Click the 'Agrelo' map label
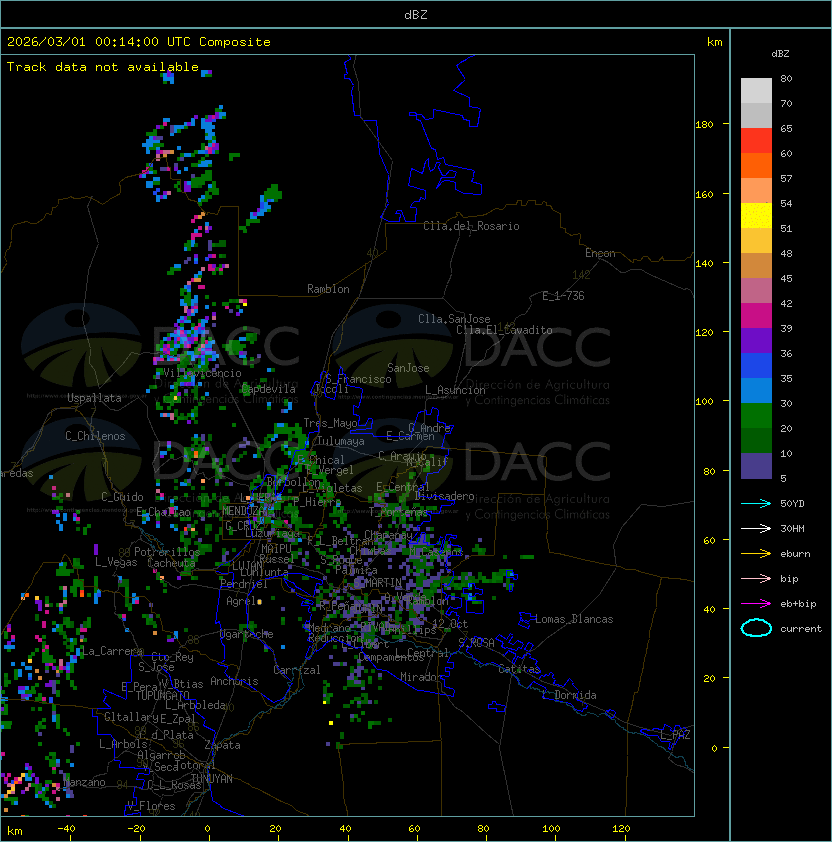Viewport: 832px width, 842px height. [x=243, y=601]
